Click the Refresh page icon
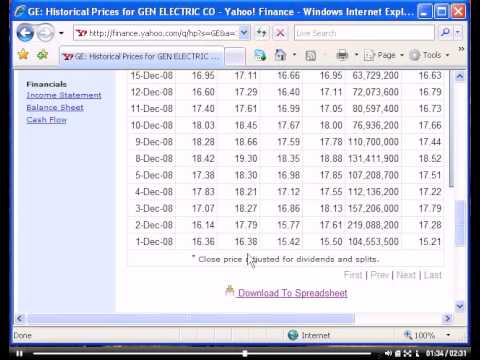Image resolution: width=480 pixels, height=360 pixels. (x=262, y=33)
